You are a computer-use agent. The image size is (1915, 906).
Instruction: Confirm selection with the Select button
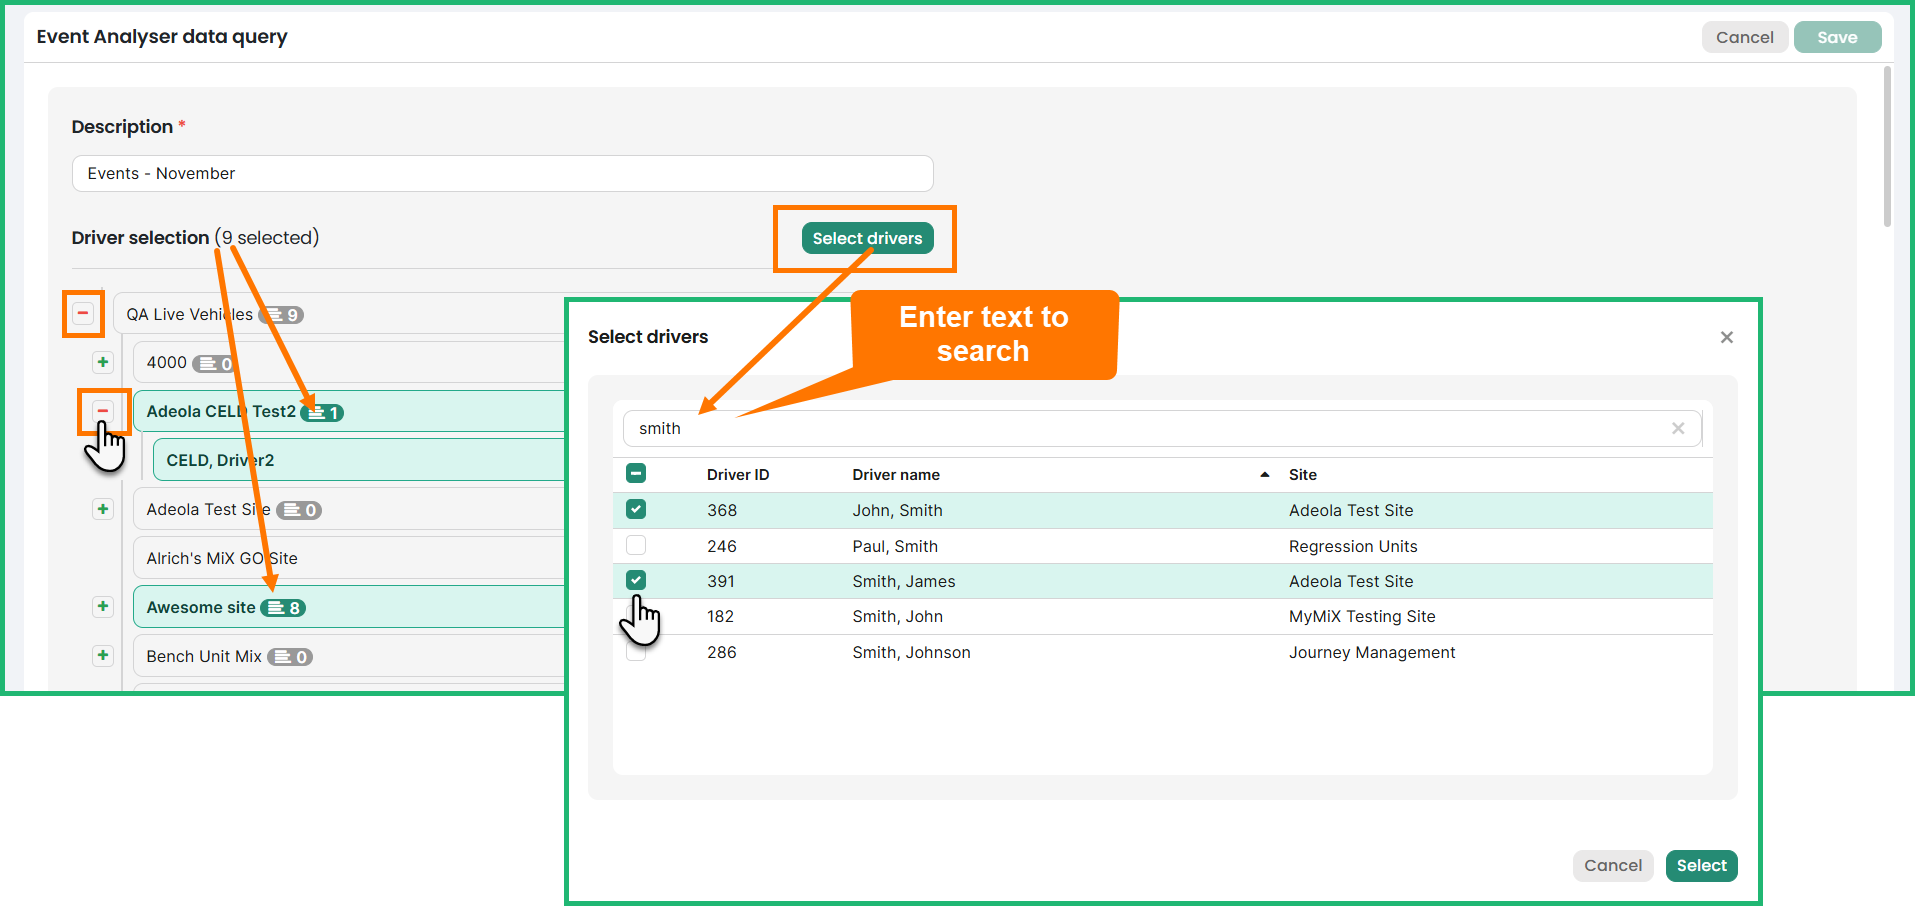(1701, 866)
